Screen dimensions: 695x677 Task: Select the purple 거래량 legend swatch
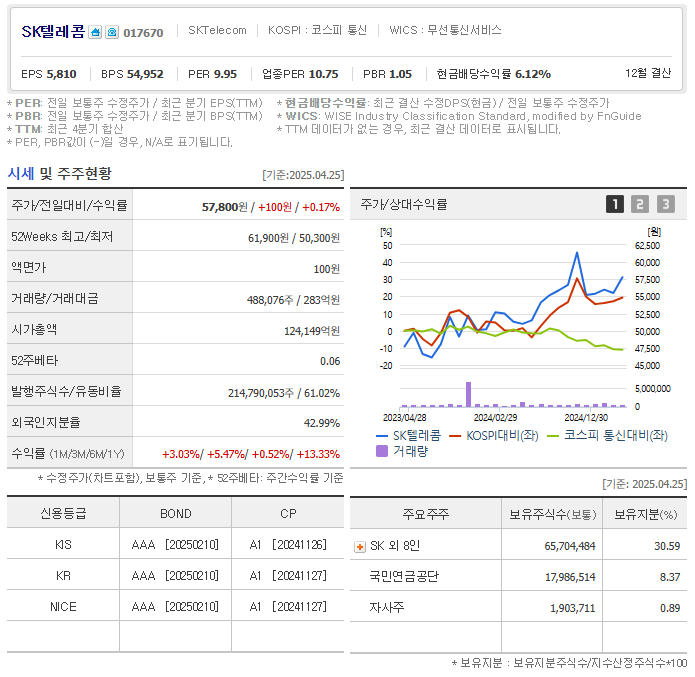point(382,451)
